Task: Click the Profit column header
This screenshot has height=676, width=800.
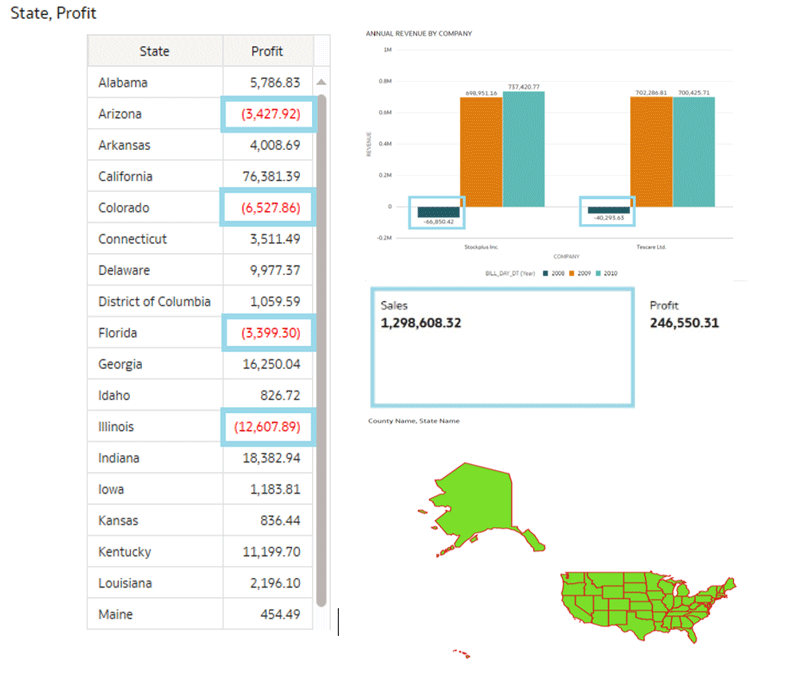Action: (267, 51)
